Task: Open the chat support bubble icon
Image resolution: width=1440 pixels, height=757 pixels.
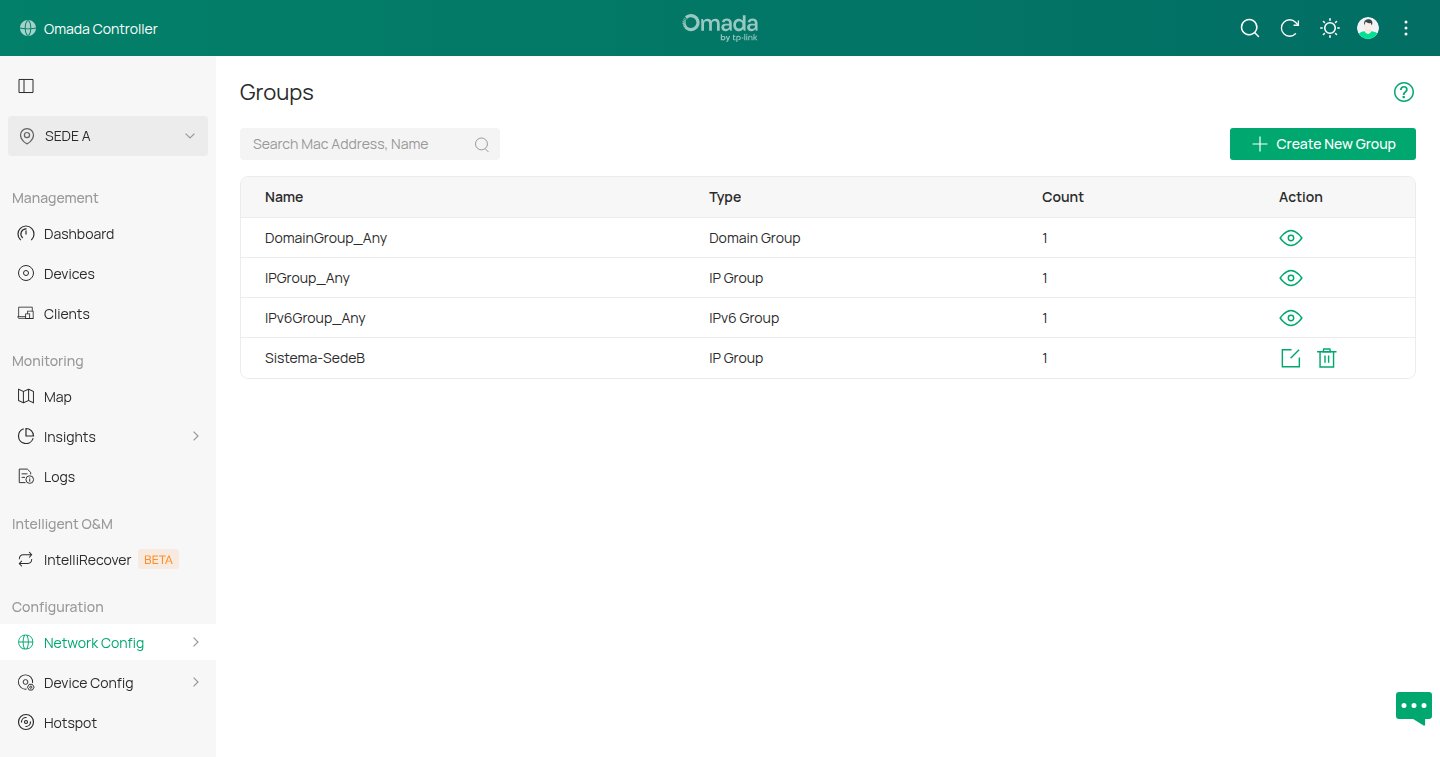Action: point(1414,707)
